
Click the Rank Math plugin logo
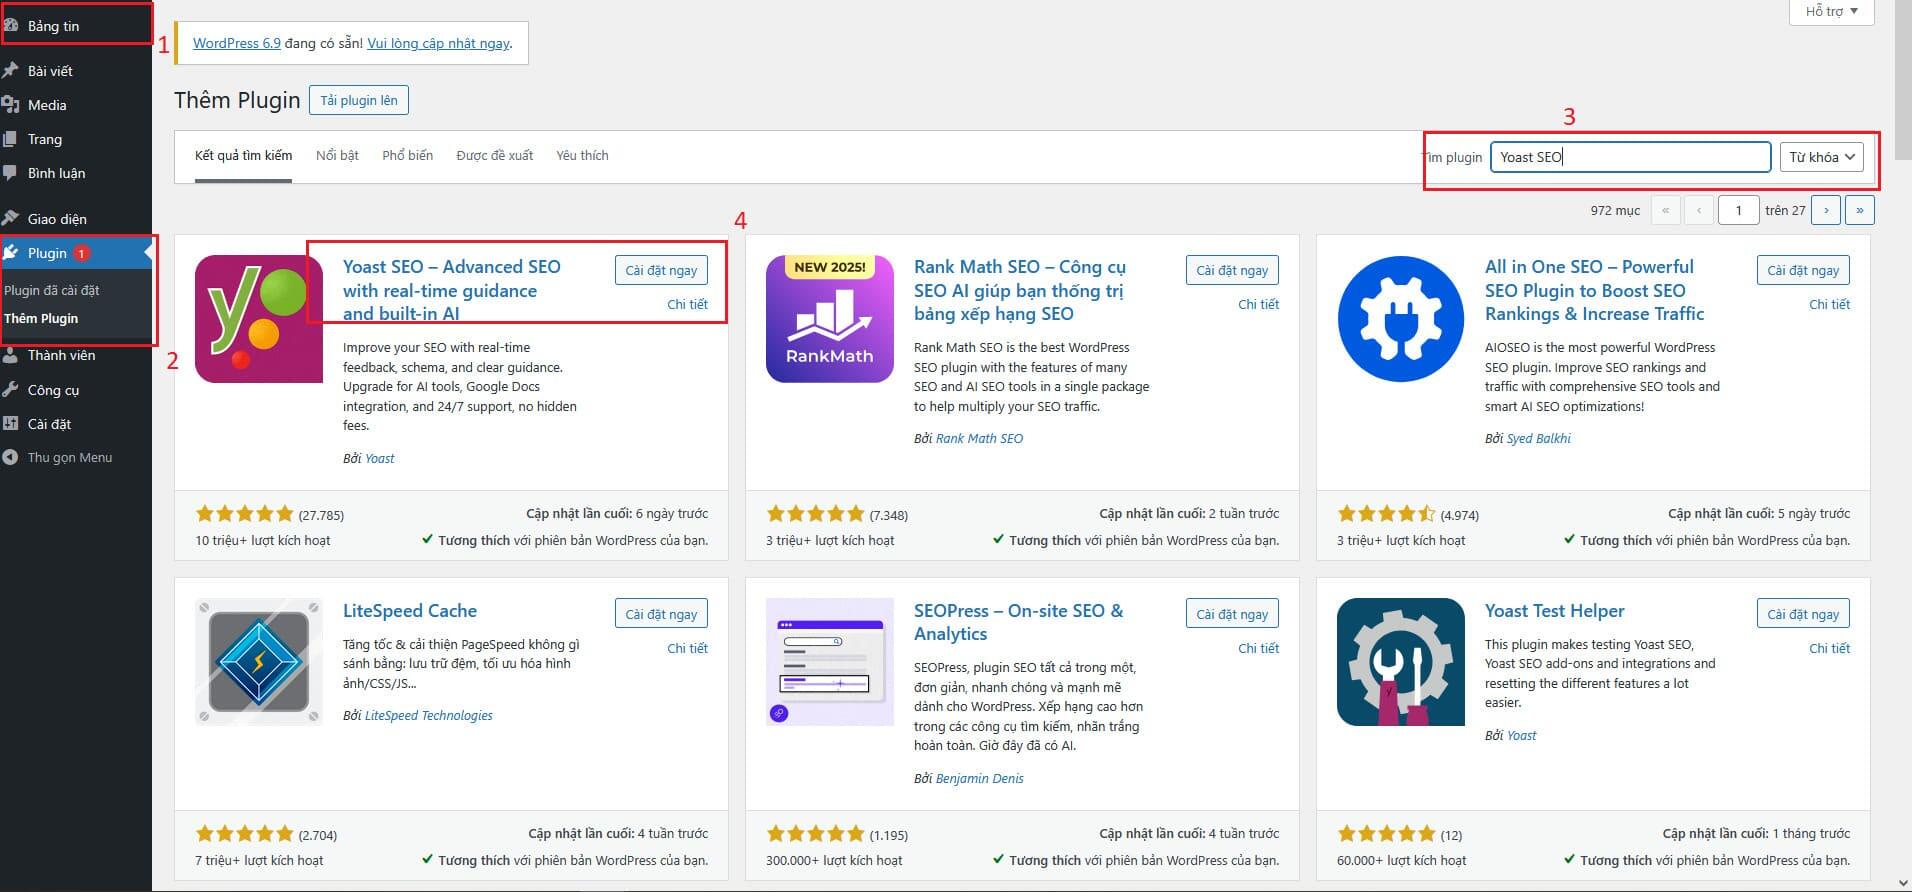[830, 319]
